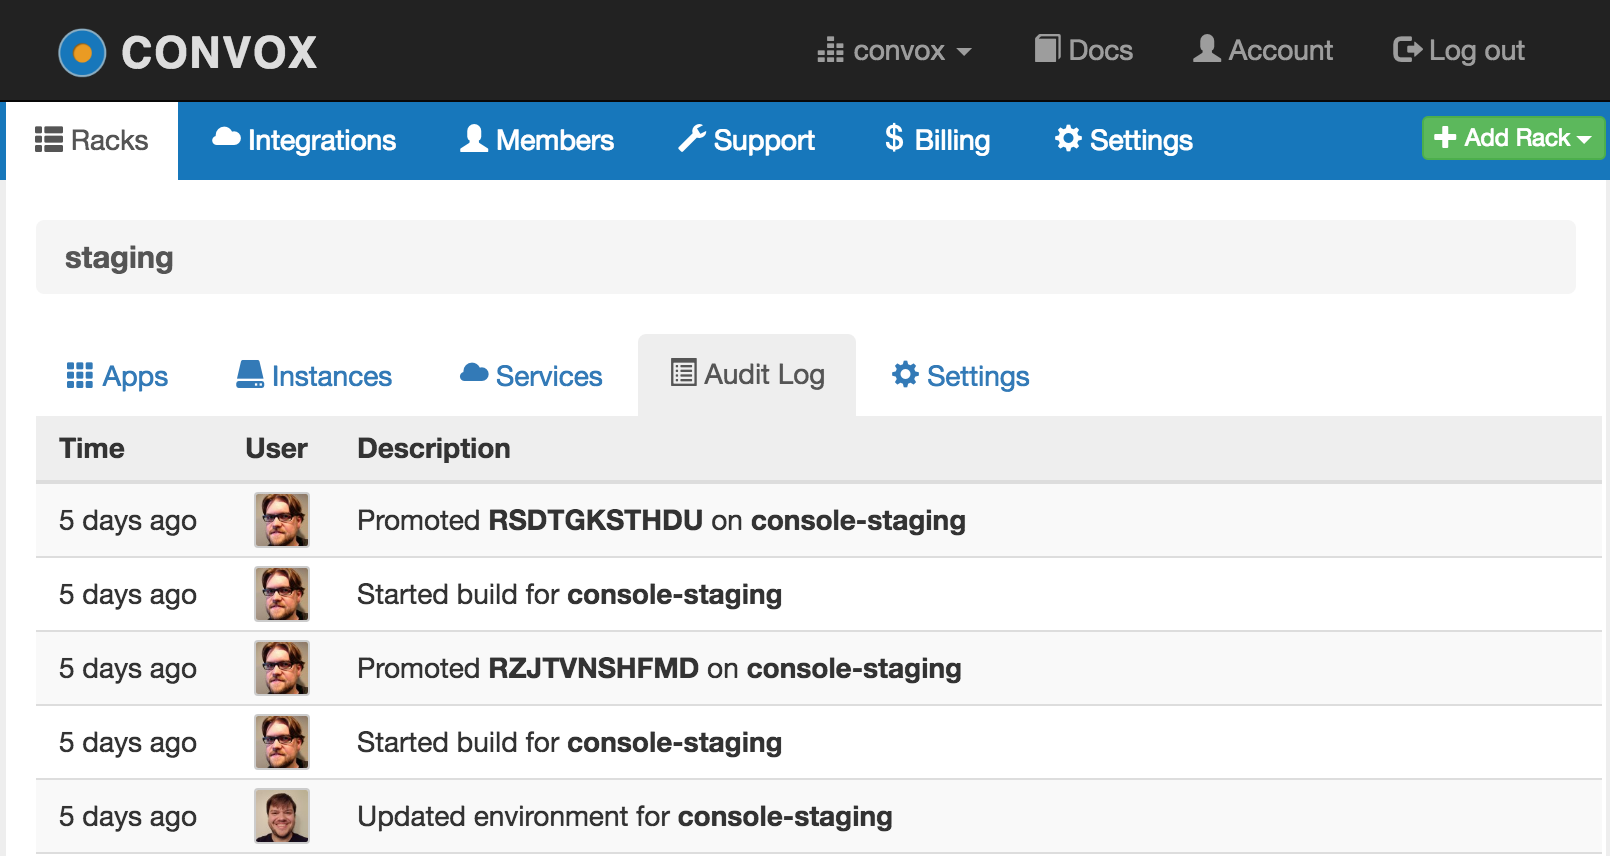Viewport: 1610px width, 856px height.
Task: Click the Description column header
Action: (434, 448)
